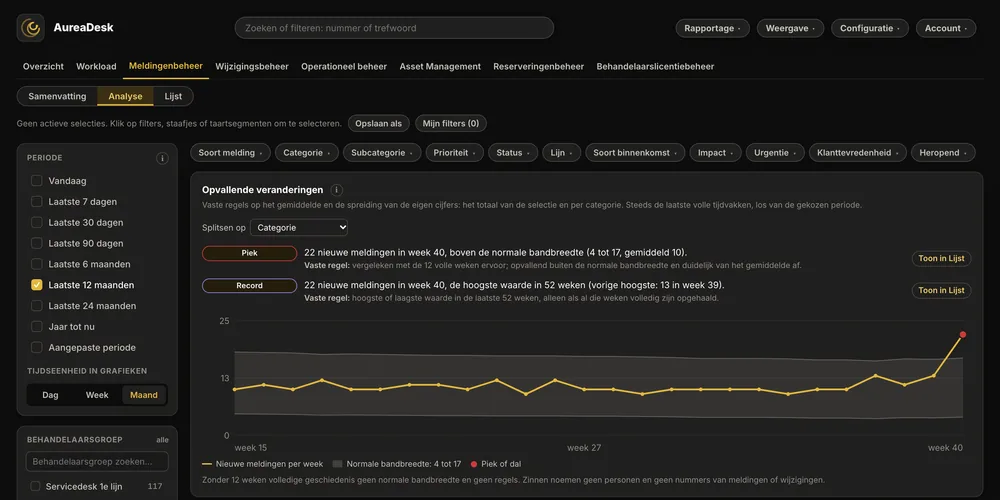Expand the Status filter

pos(513,153)
